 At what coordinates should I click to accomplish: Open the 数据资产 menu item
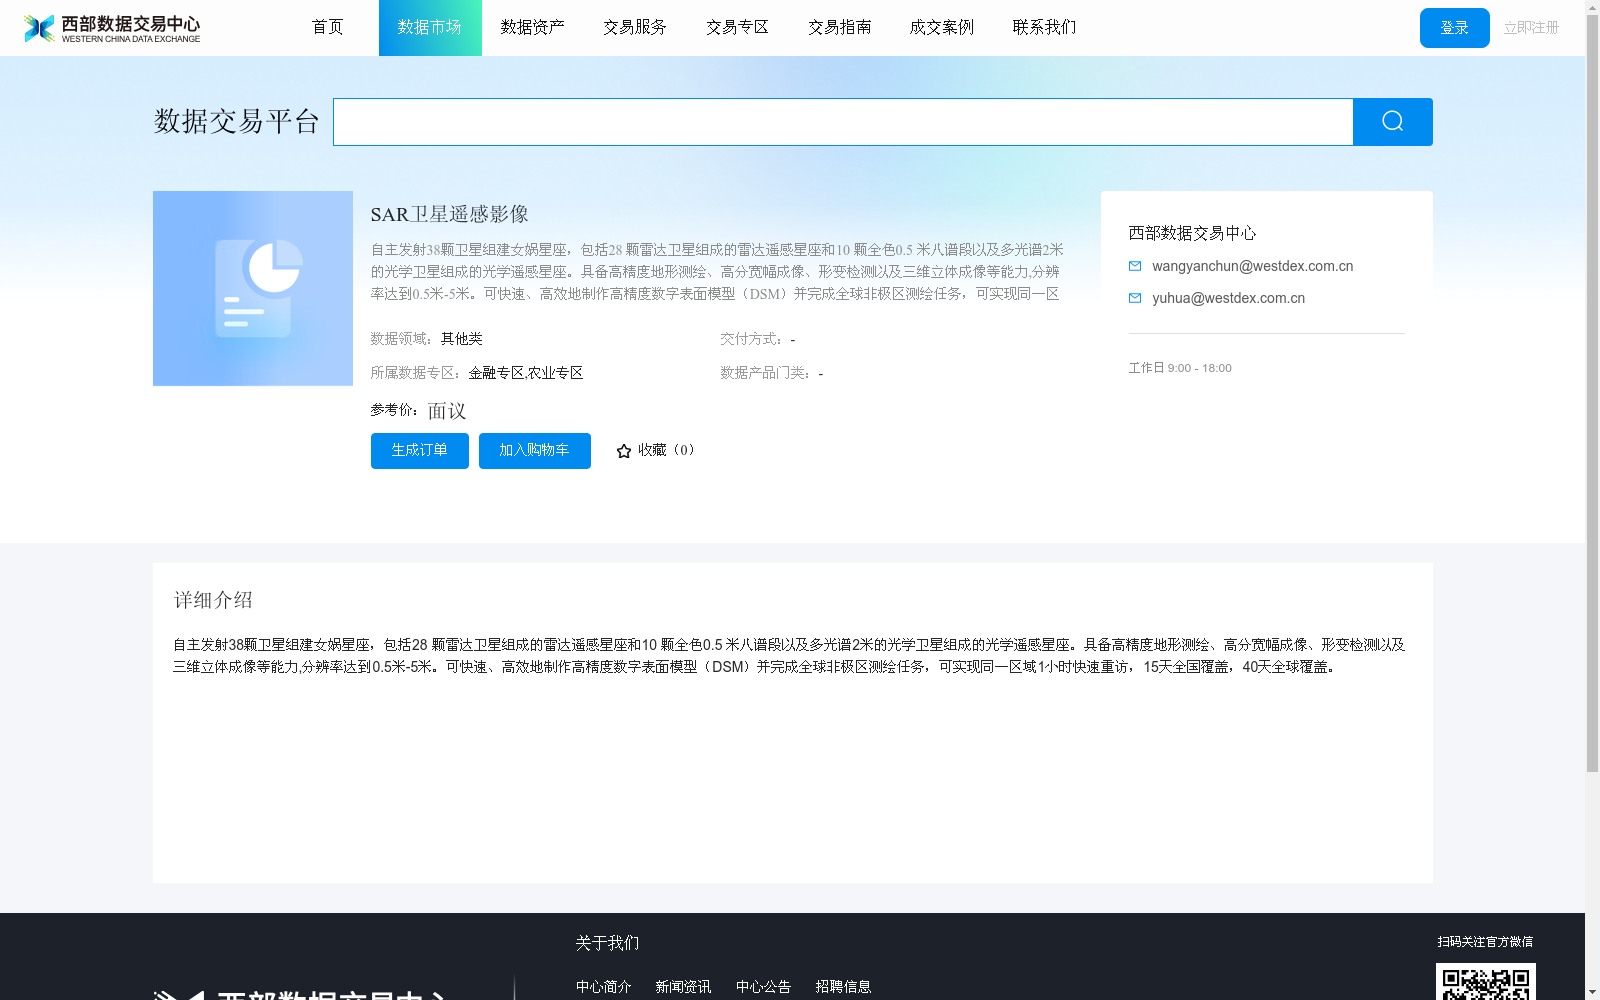click(533, 27)
